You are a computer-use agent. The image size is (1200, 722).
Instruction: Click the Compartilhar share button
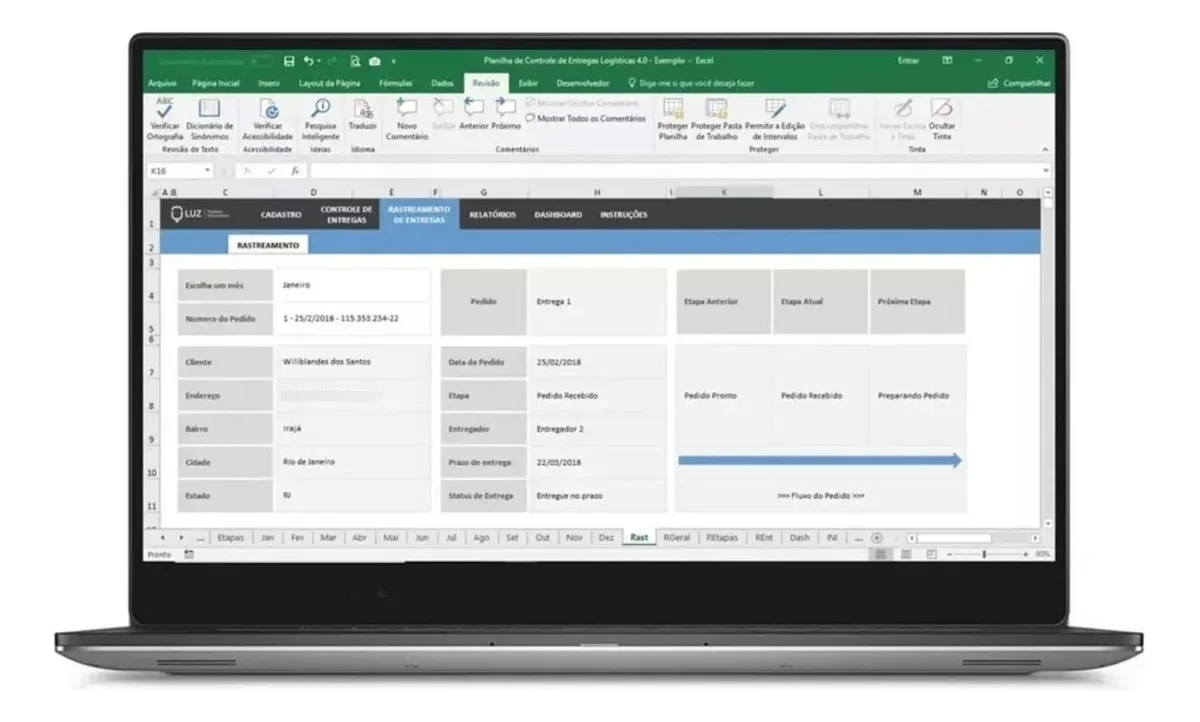[1019, 83]
